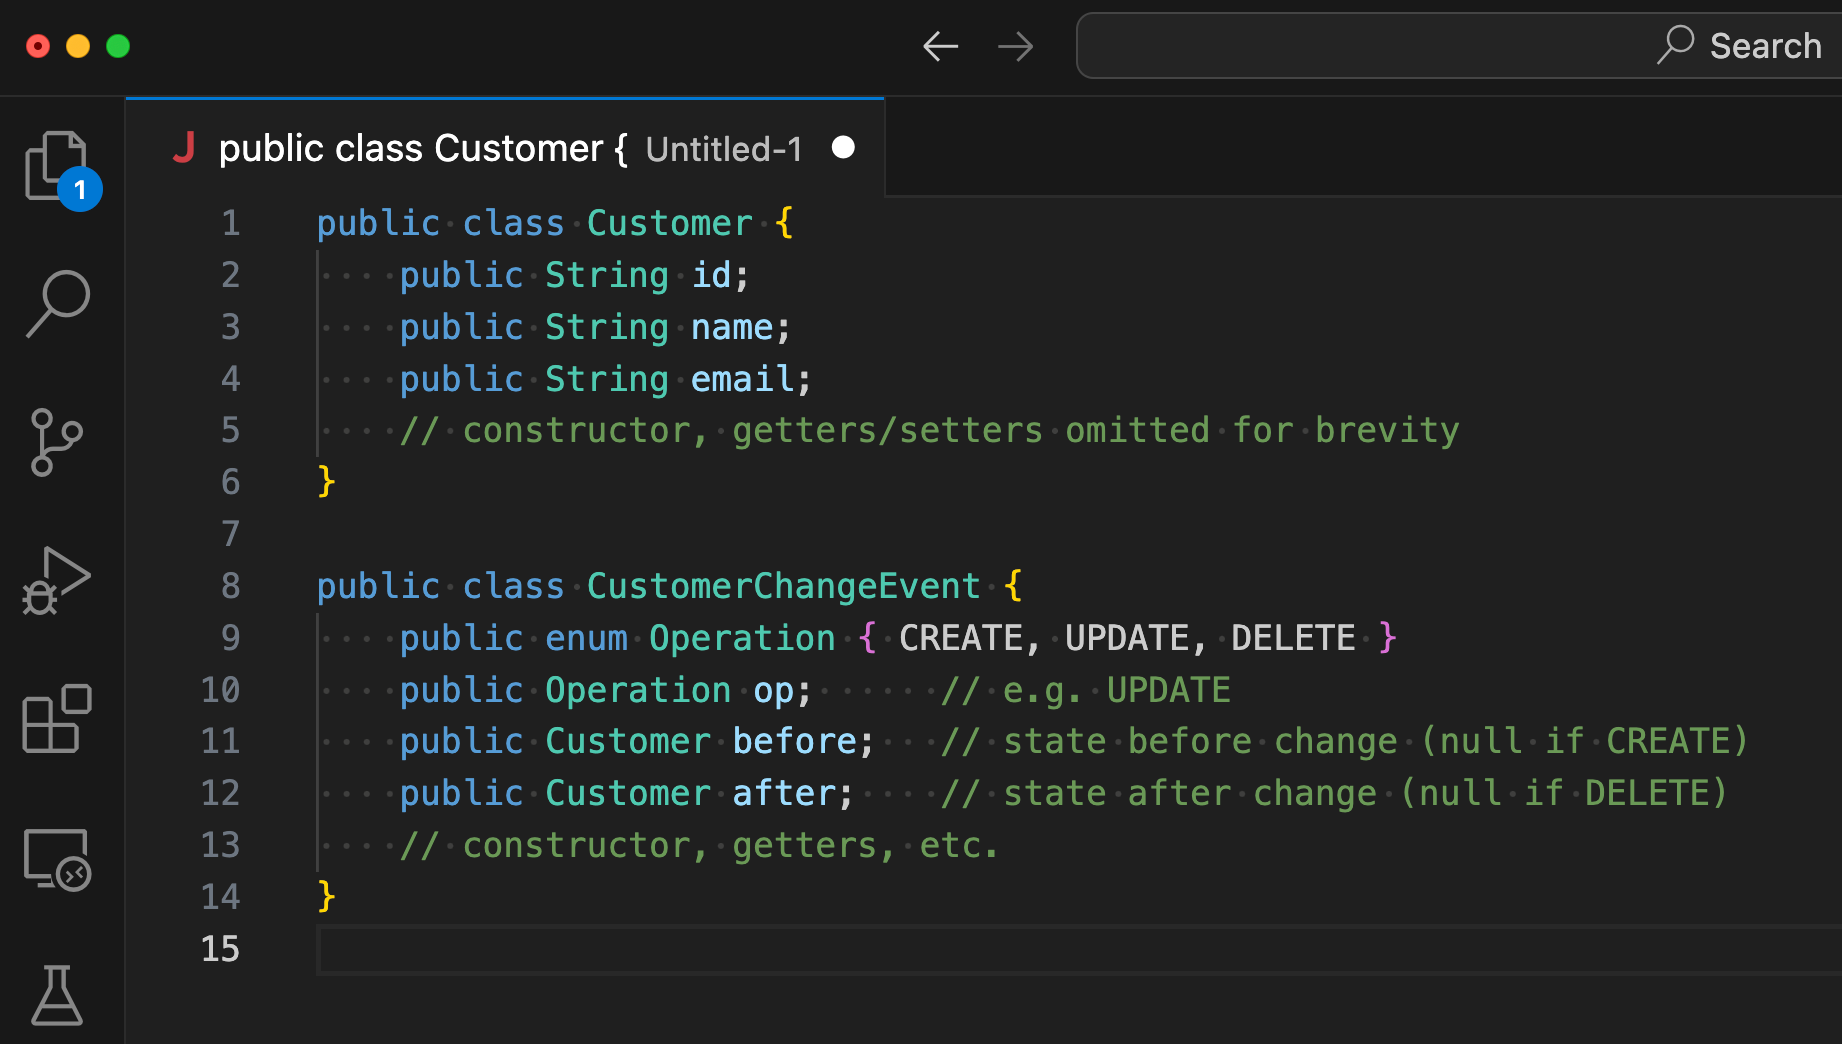Open the Testing flask view

[x=57, y=995]
